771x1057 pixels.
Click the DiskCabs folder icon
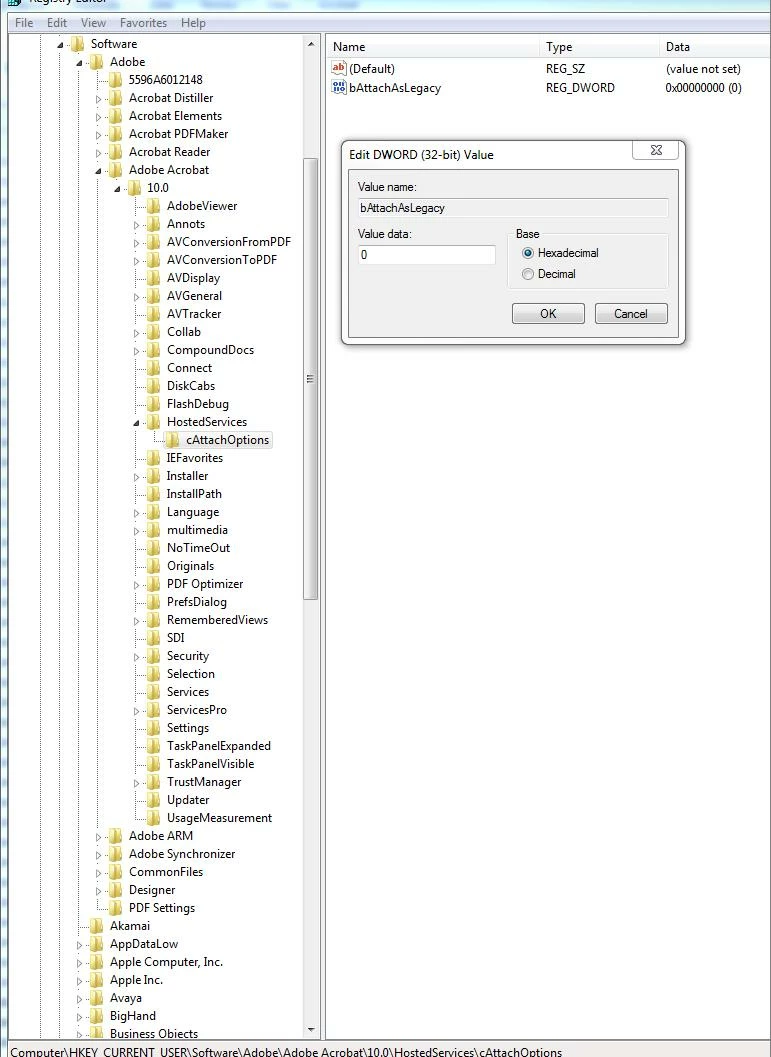[x=154, y=386]
